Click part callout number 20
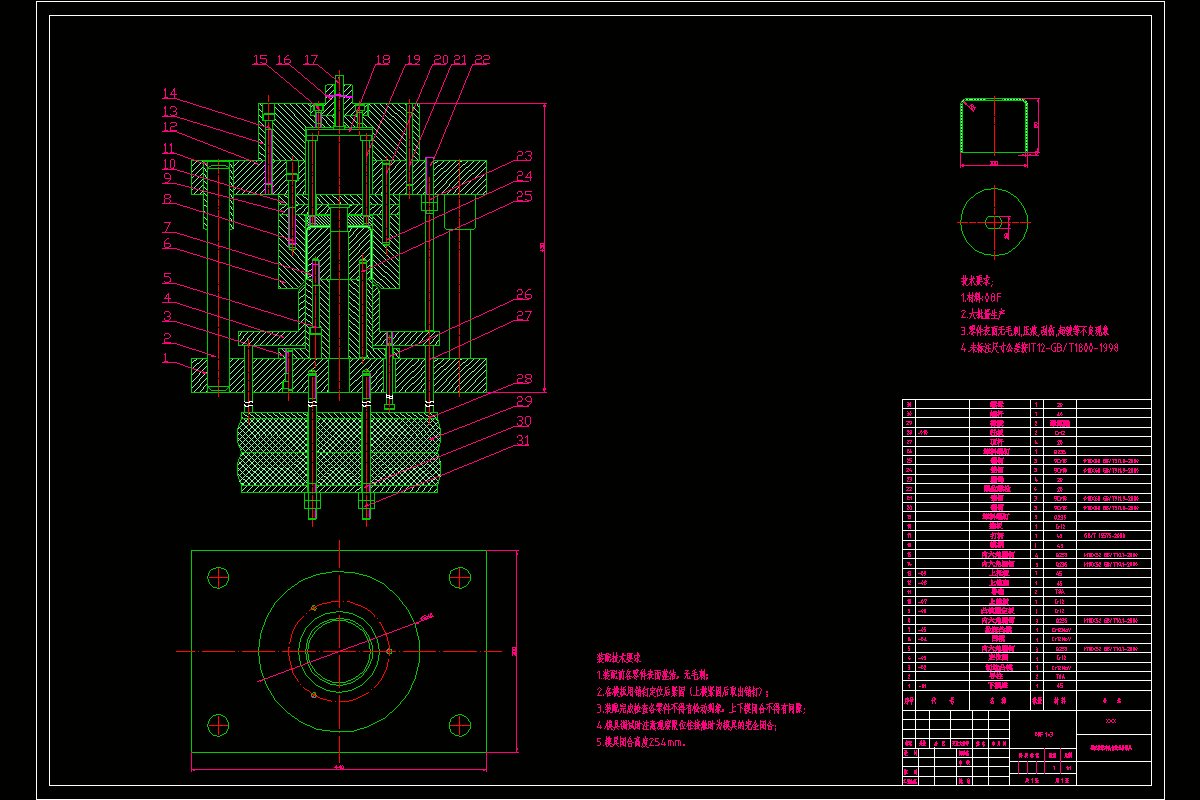The width and height of the screenshot is (1200, 800). [x=440, y=60]
